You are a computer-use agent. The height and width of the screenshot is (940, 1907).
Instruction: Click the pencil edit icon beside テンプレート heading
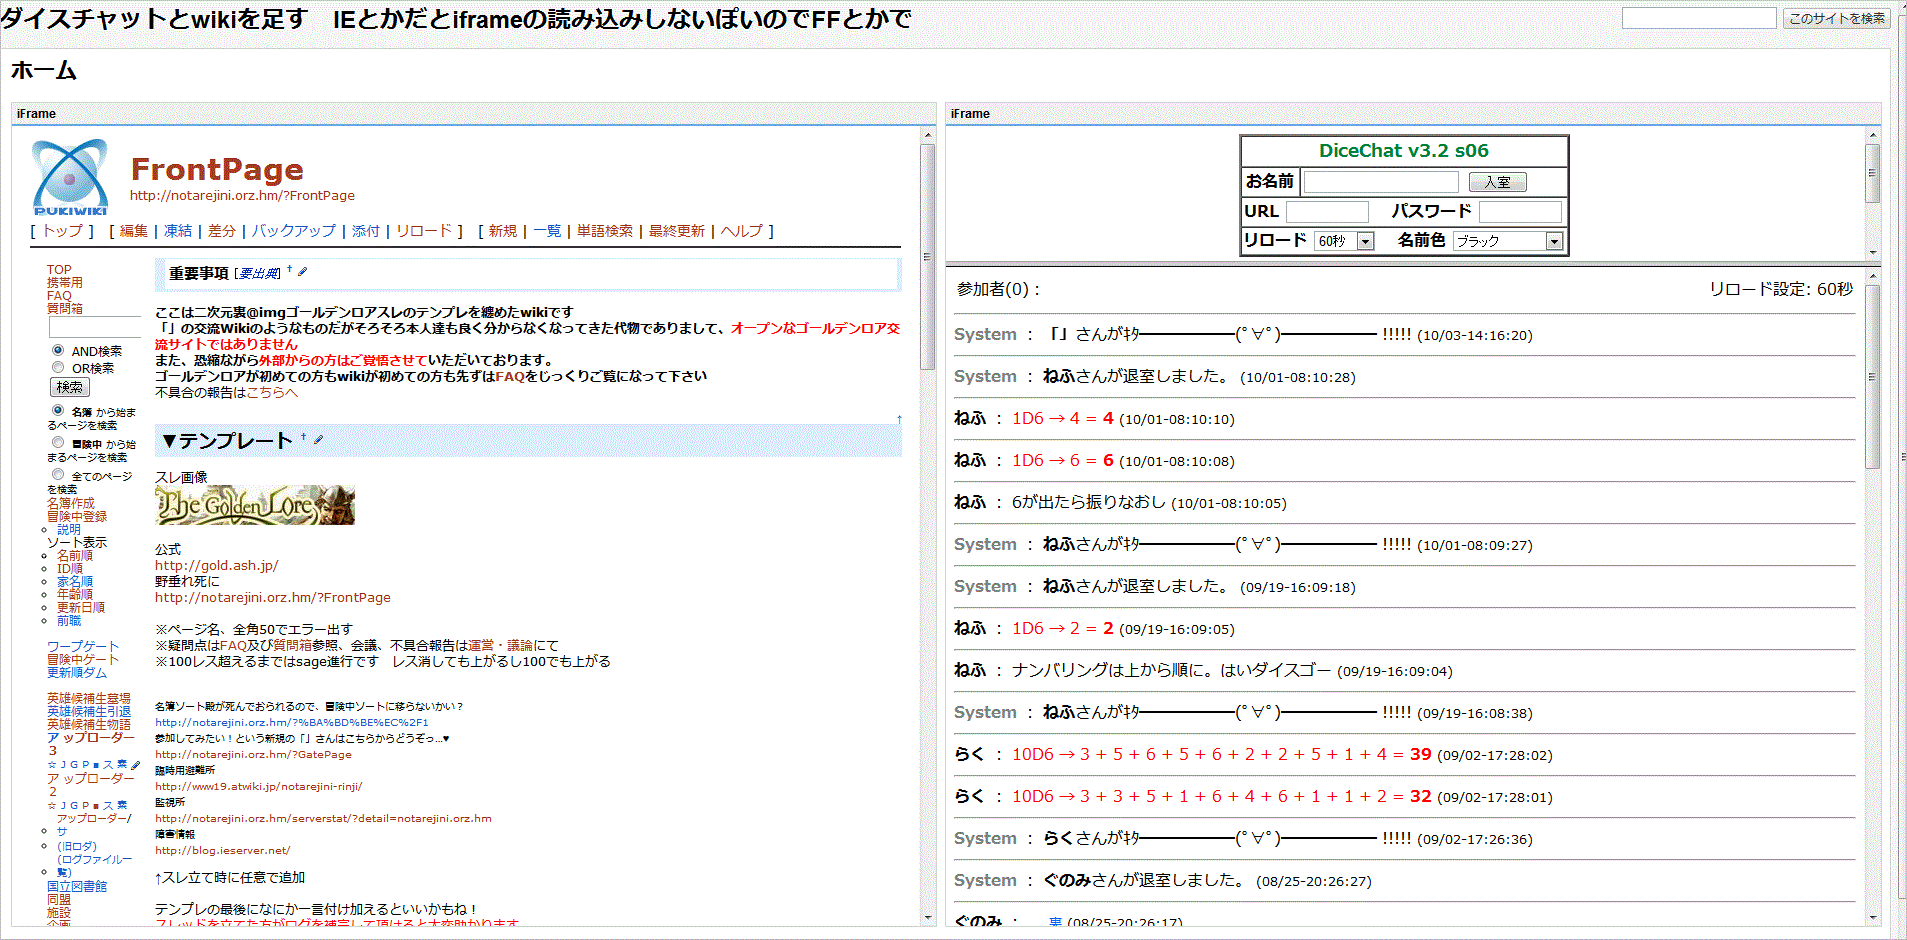319,439
